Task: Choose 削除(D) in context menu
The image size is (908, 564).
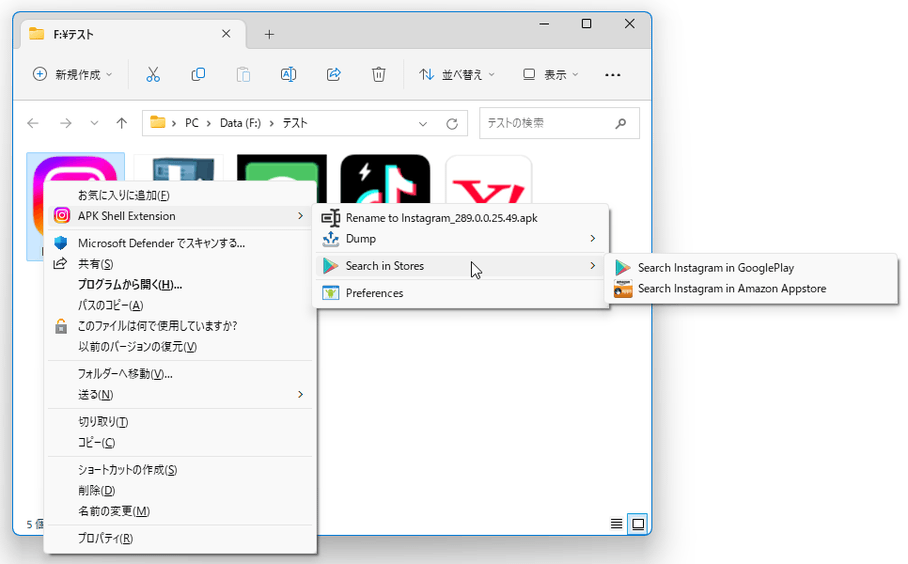Action: 181,490
